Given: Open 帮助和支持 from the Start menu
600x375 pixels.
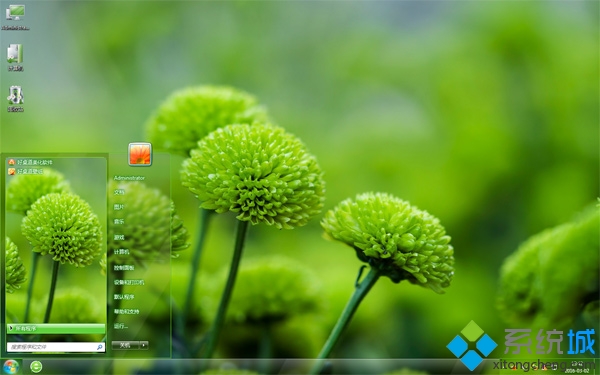Looking at the screenshot, I should point(126,311).
